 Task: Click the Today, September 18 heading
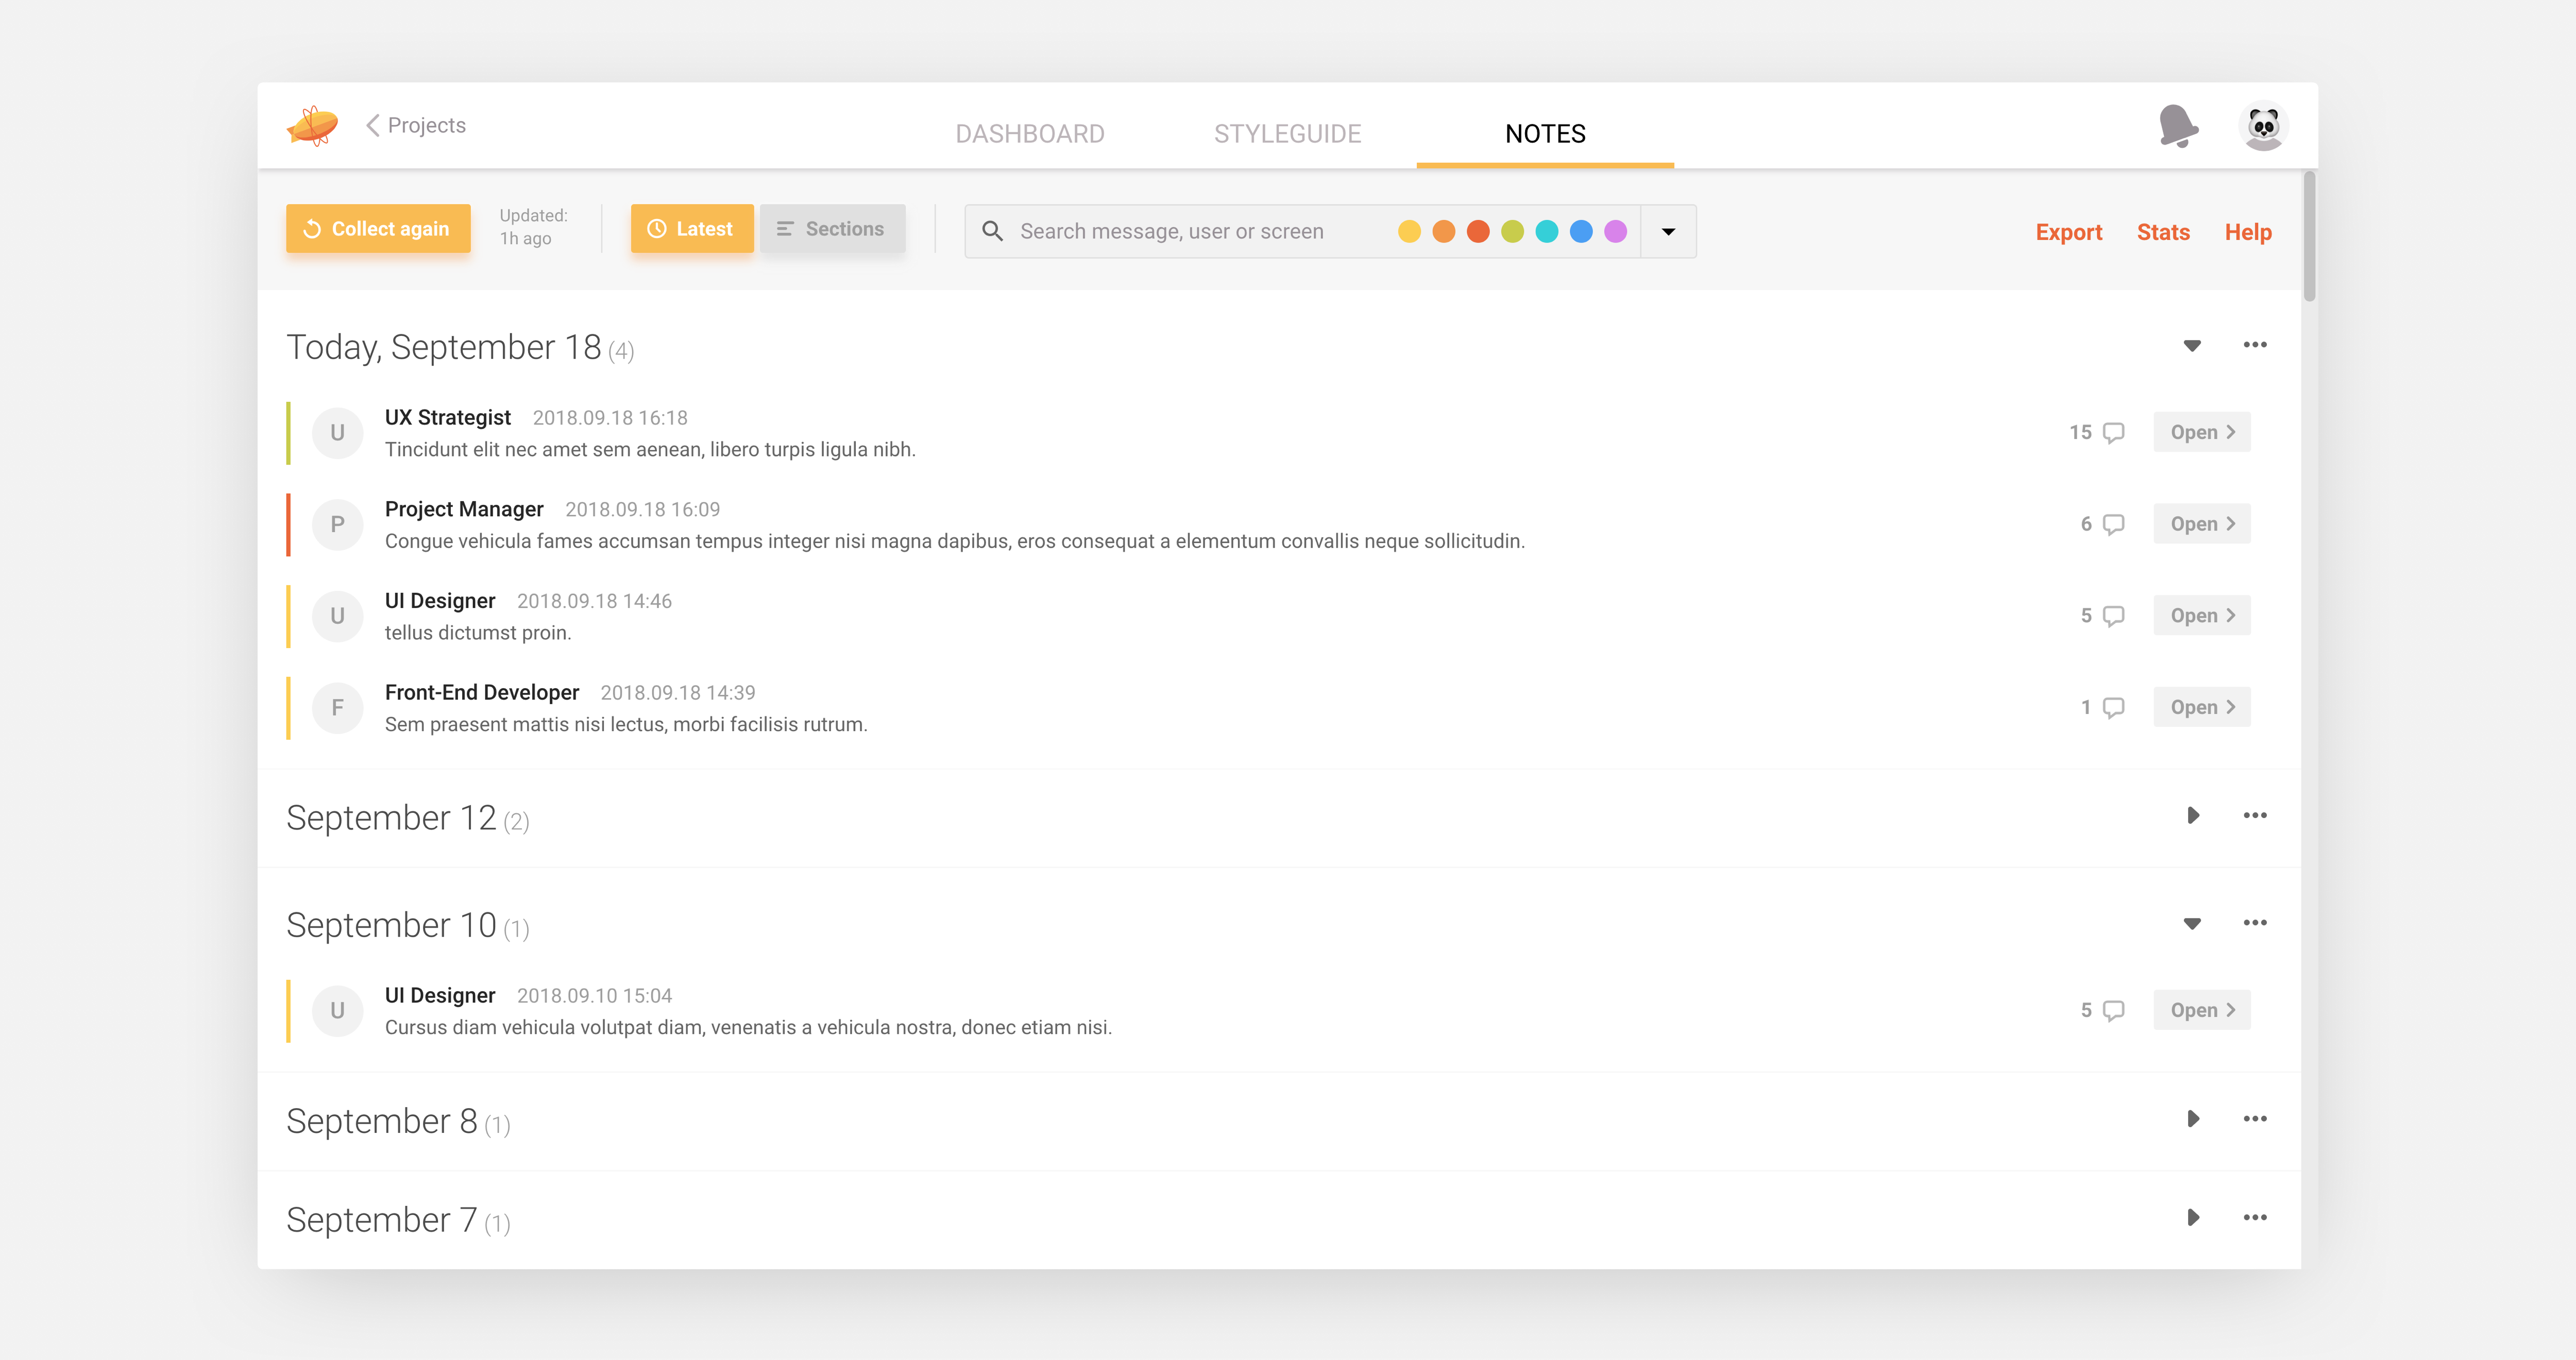tap(444, 347)
